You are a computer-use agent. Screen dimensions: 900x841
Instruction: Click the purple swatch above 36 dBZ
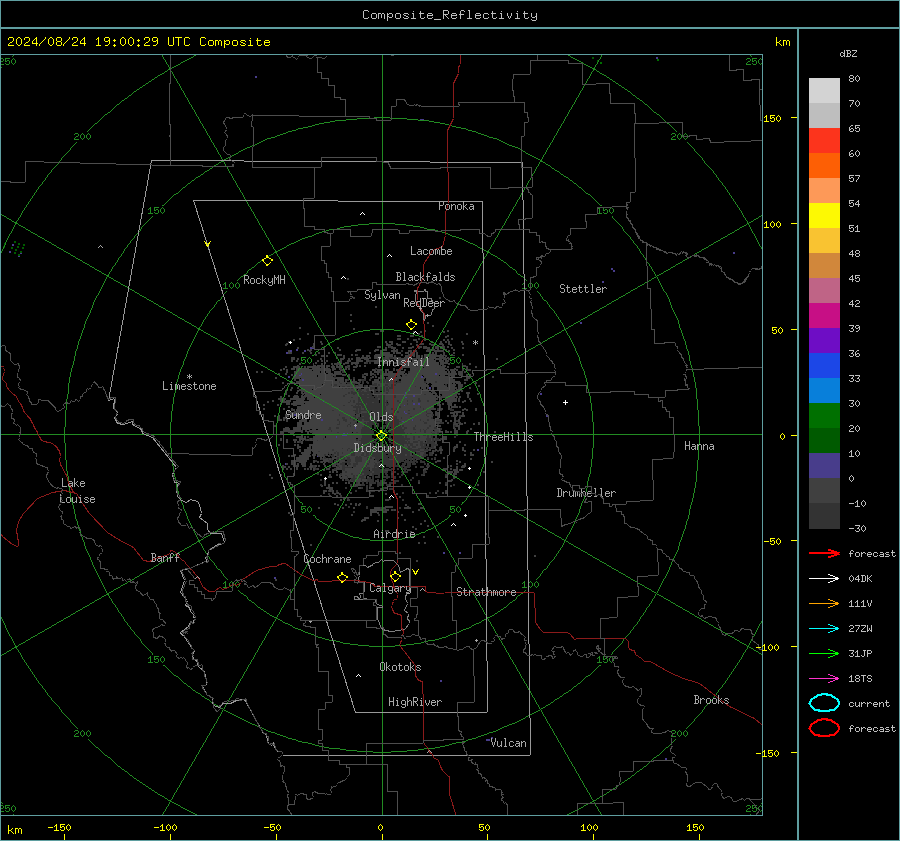[824, 341]
